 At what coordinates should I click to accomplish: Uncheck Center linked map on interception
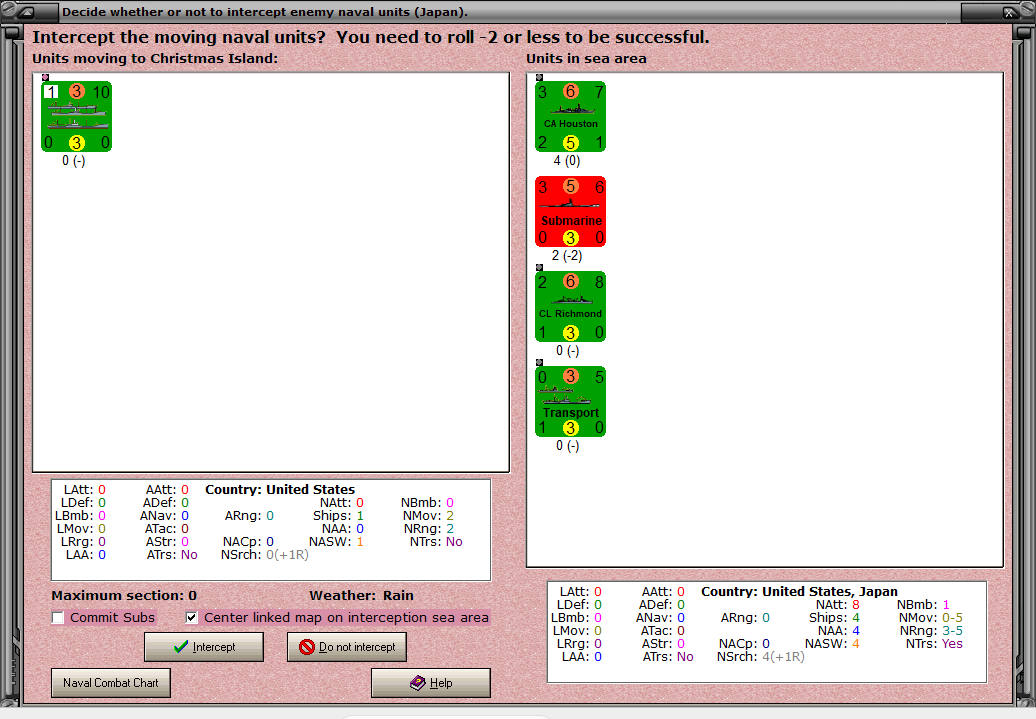coord(192,617)
